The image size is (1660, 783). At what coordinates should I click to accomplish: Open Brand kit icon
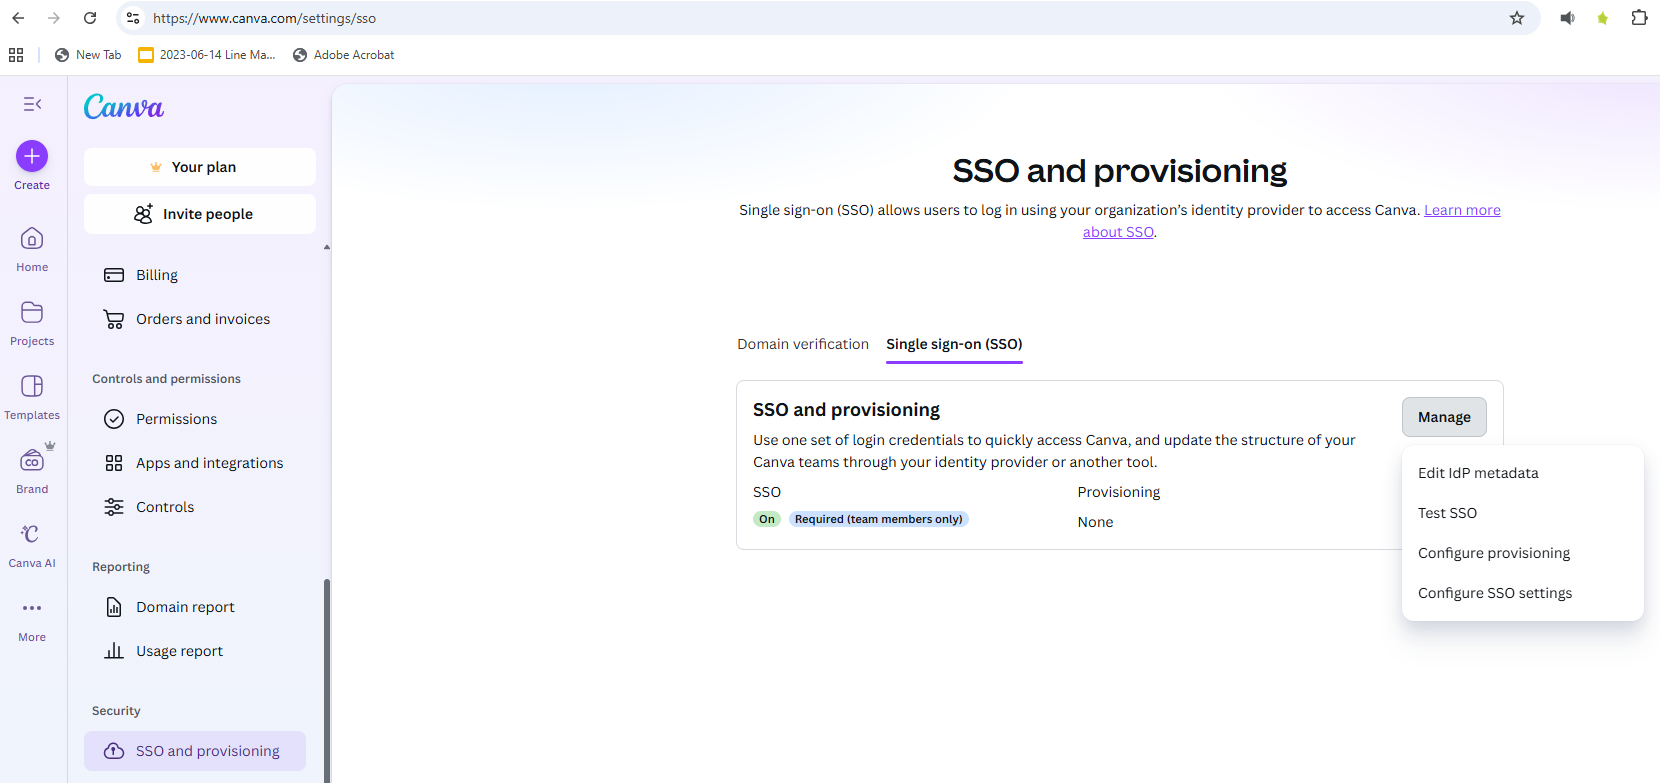32,461
